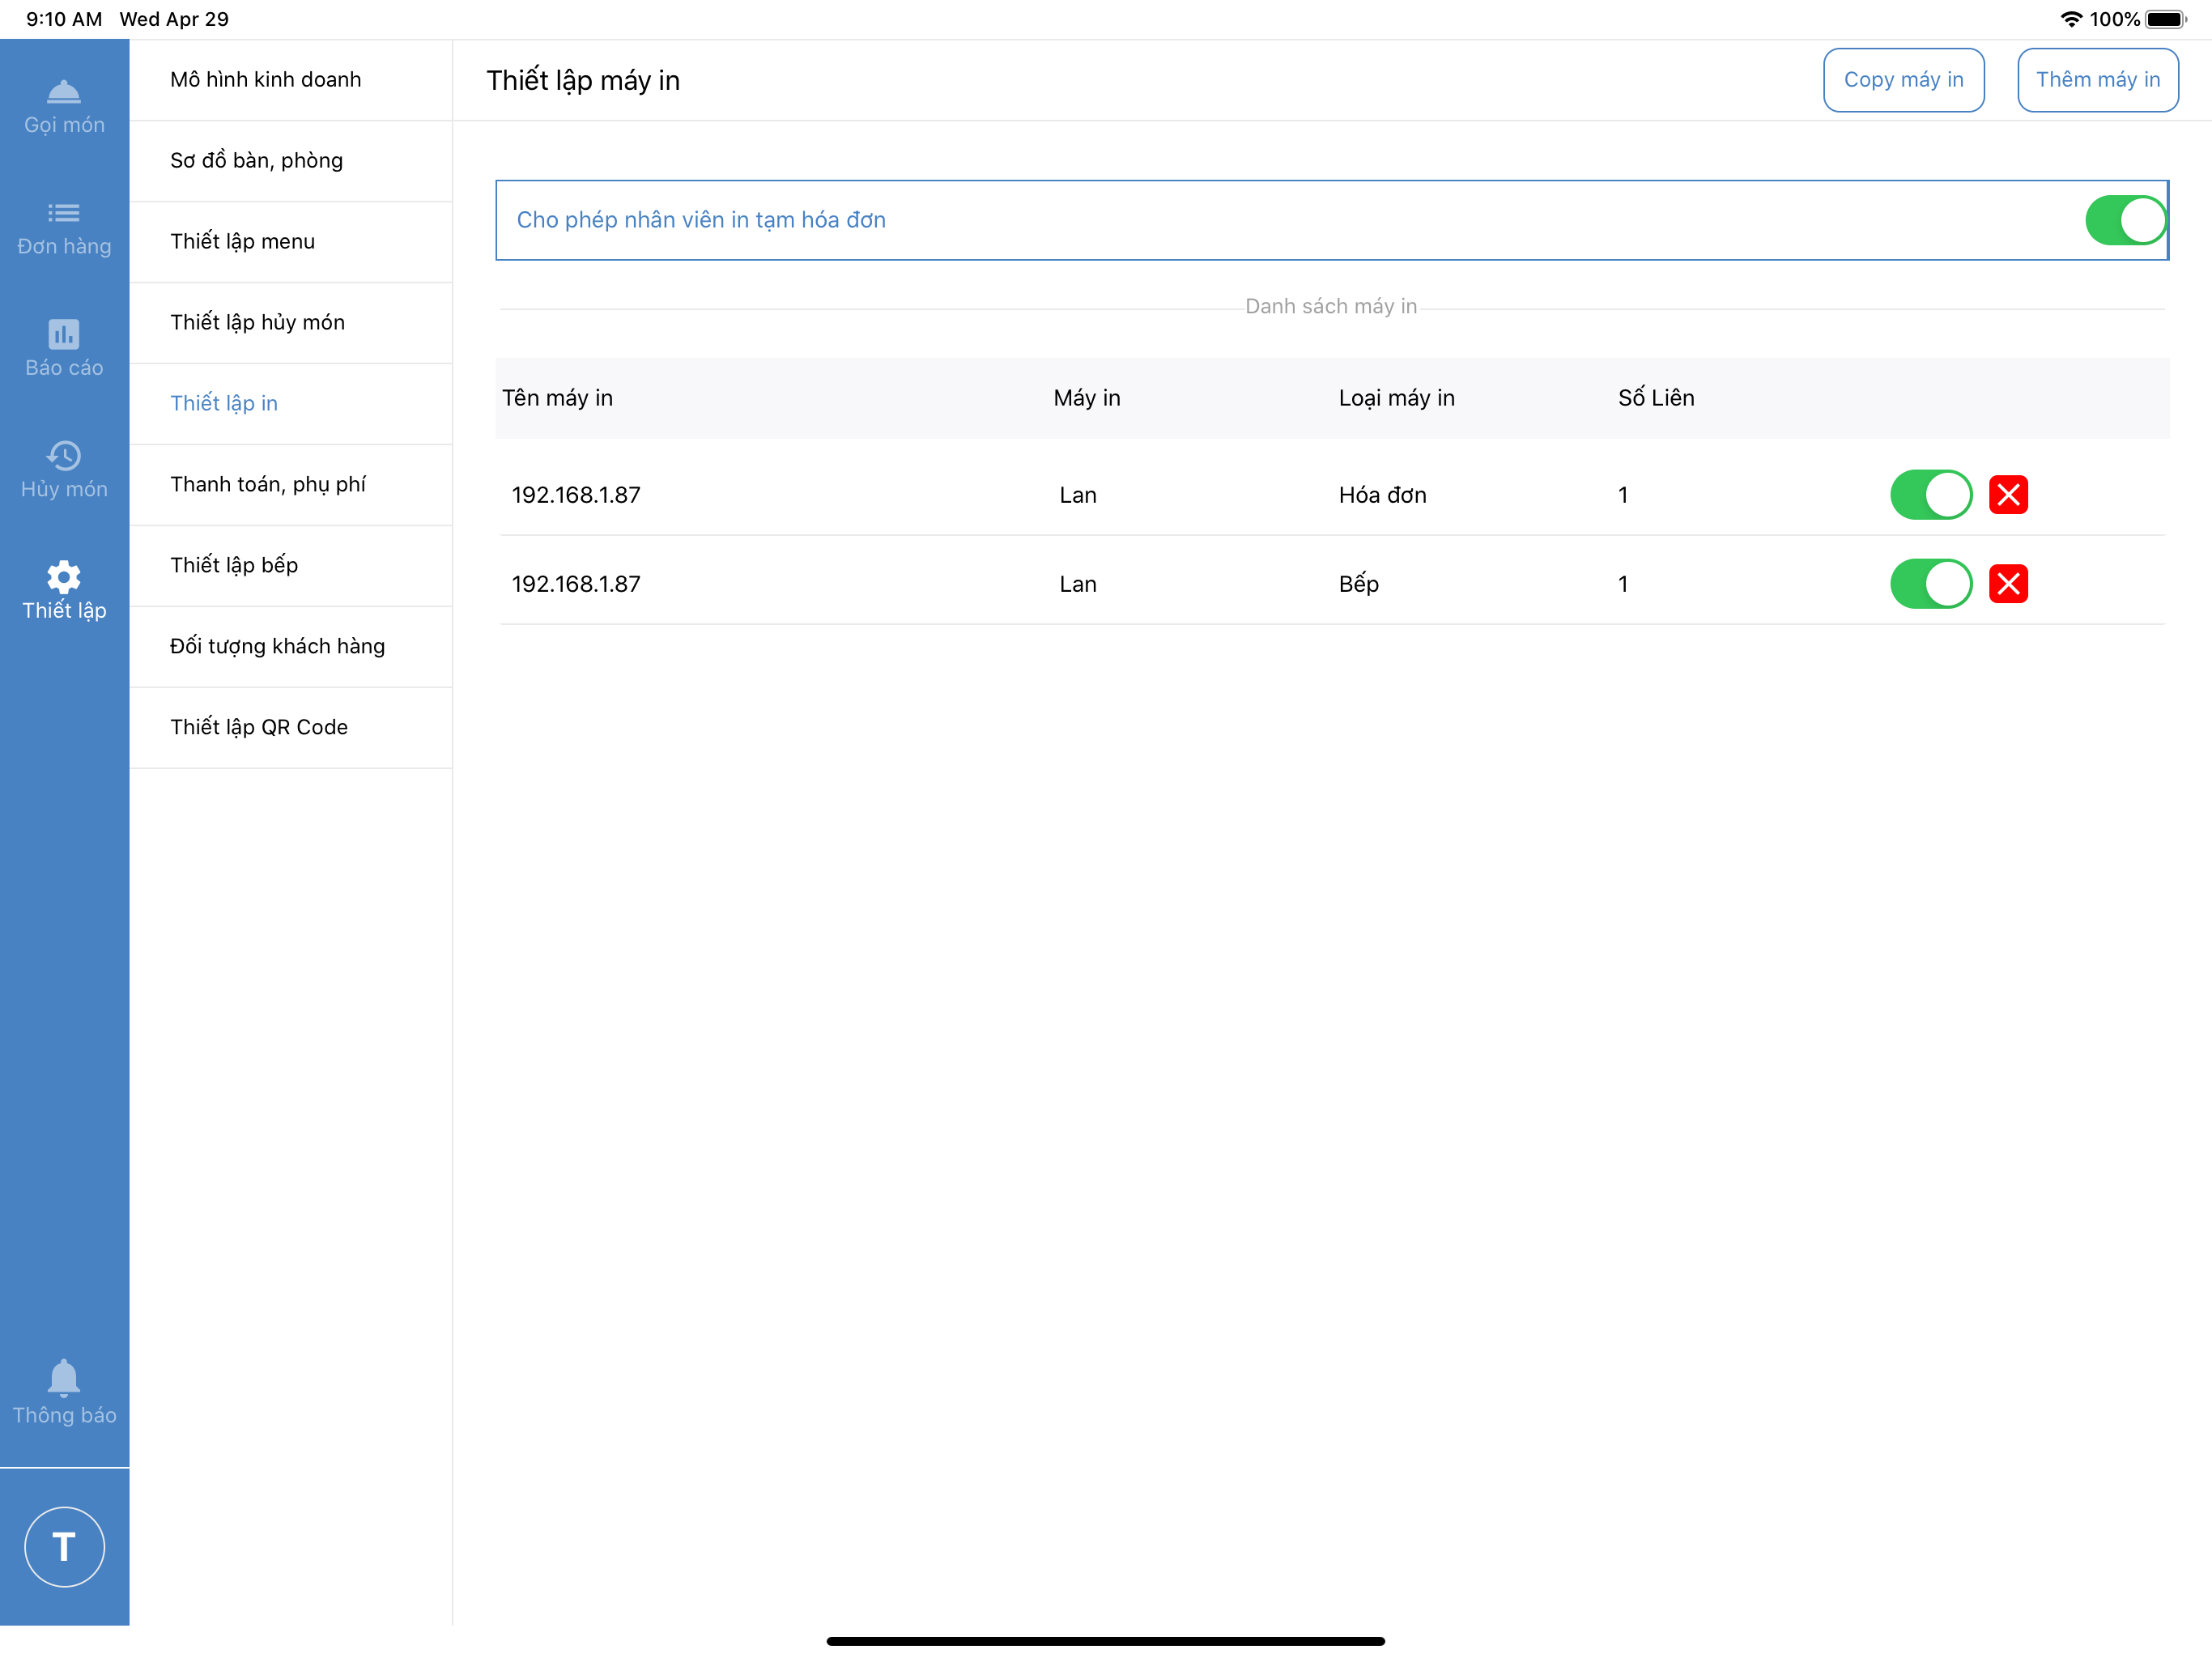
Task: Open Đối tượng khách hàng settings
Action: pos(291,647)
